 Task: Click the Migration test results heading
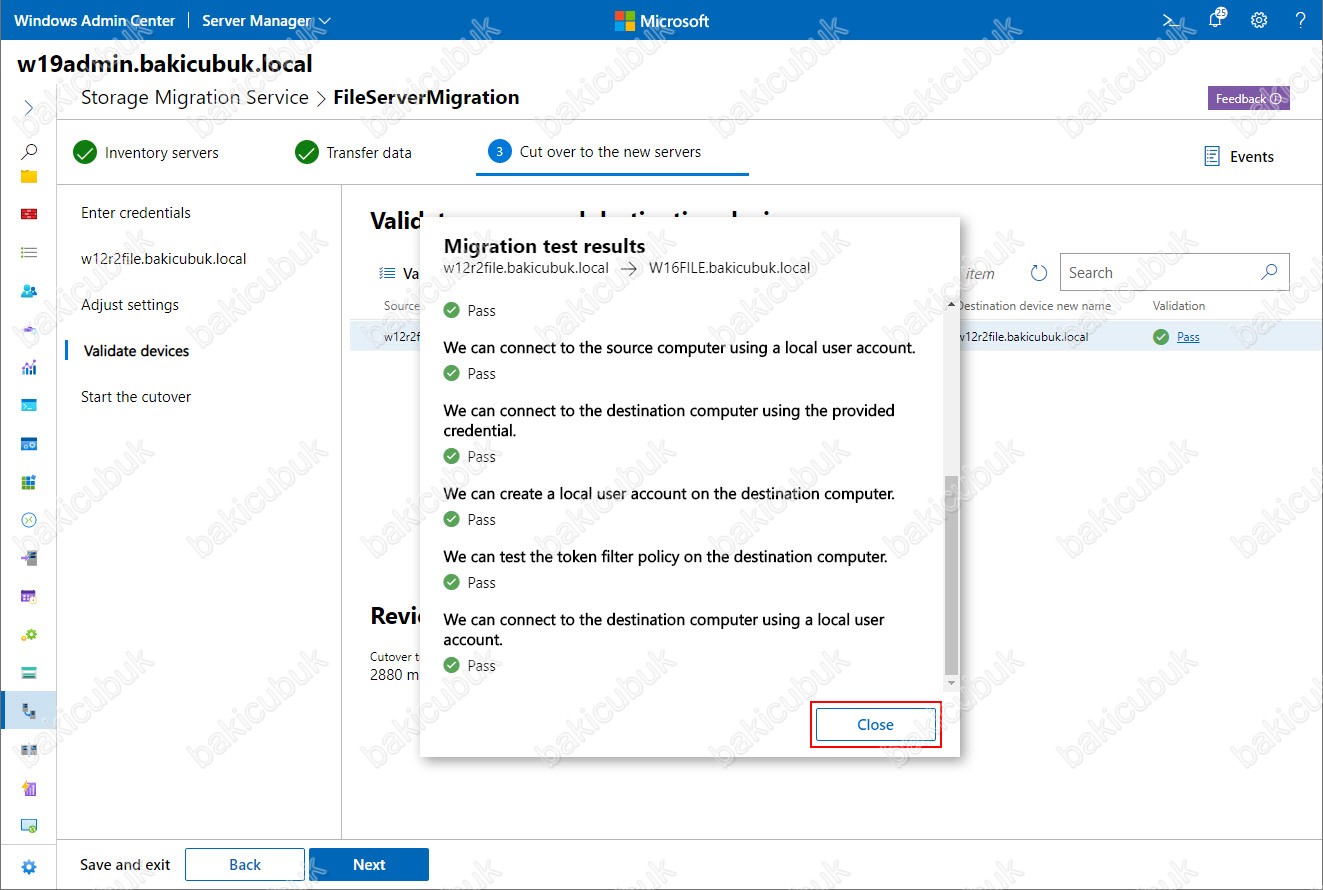point(545,246)
